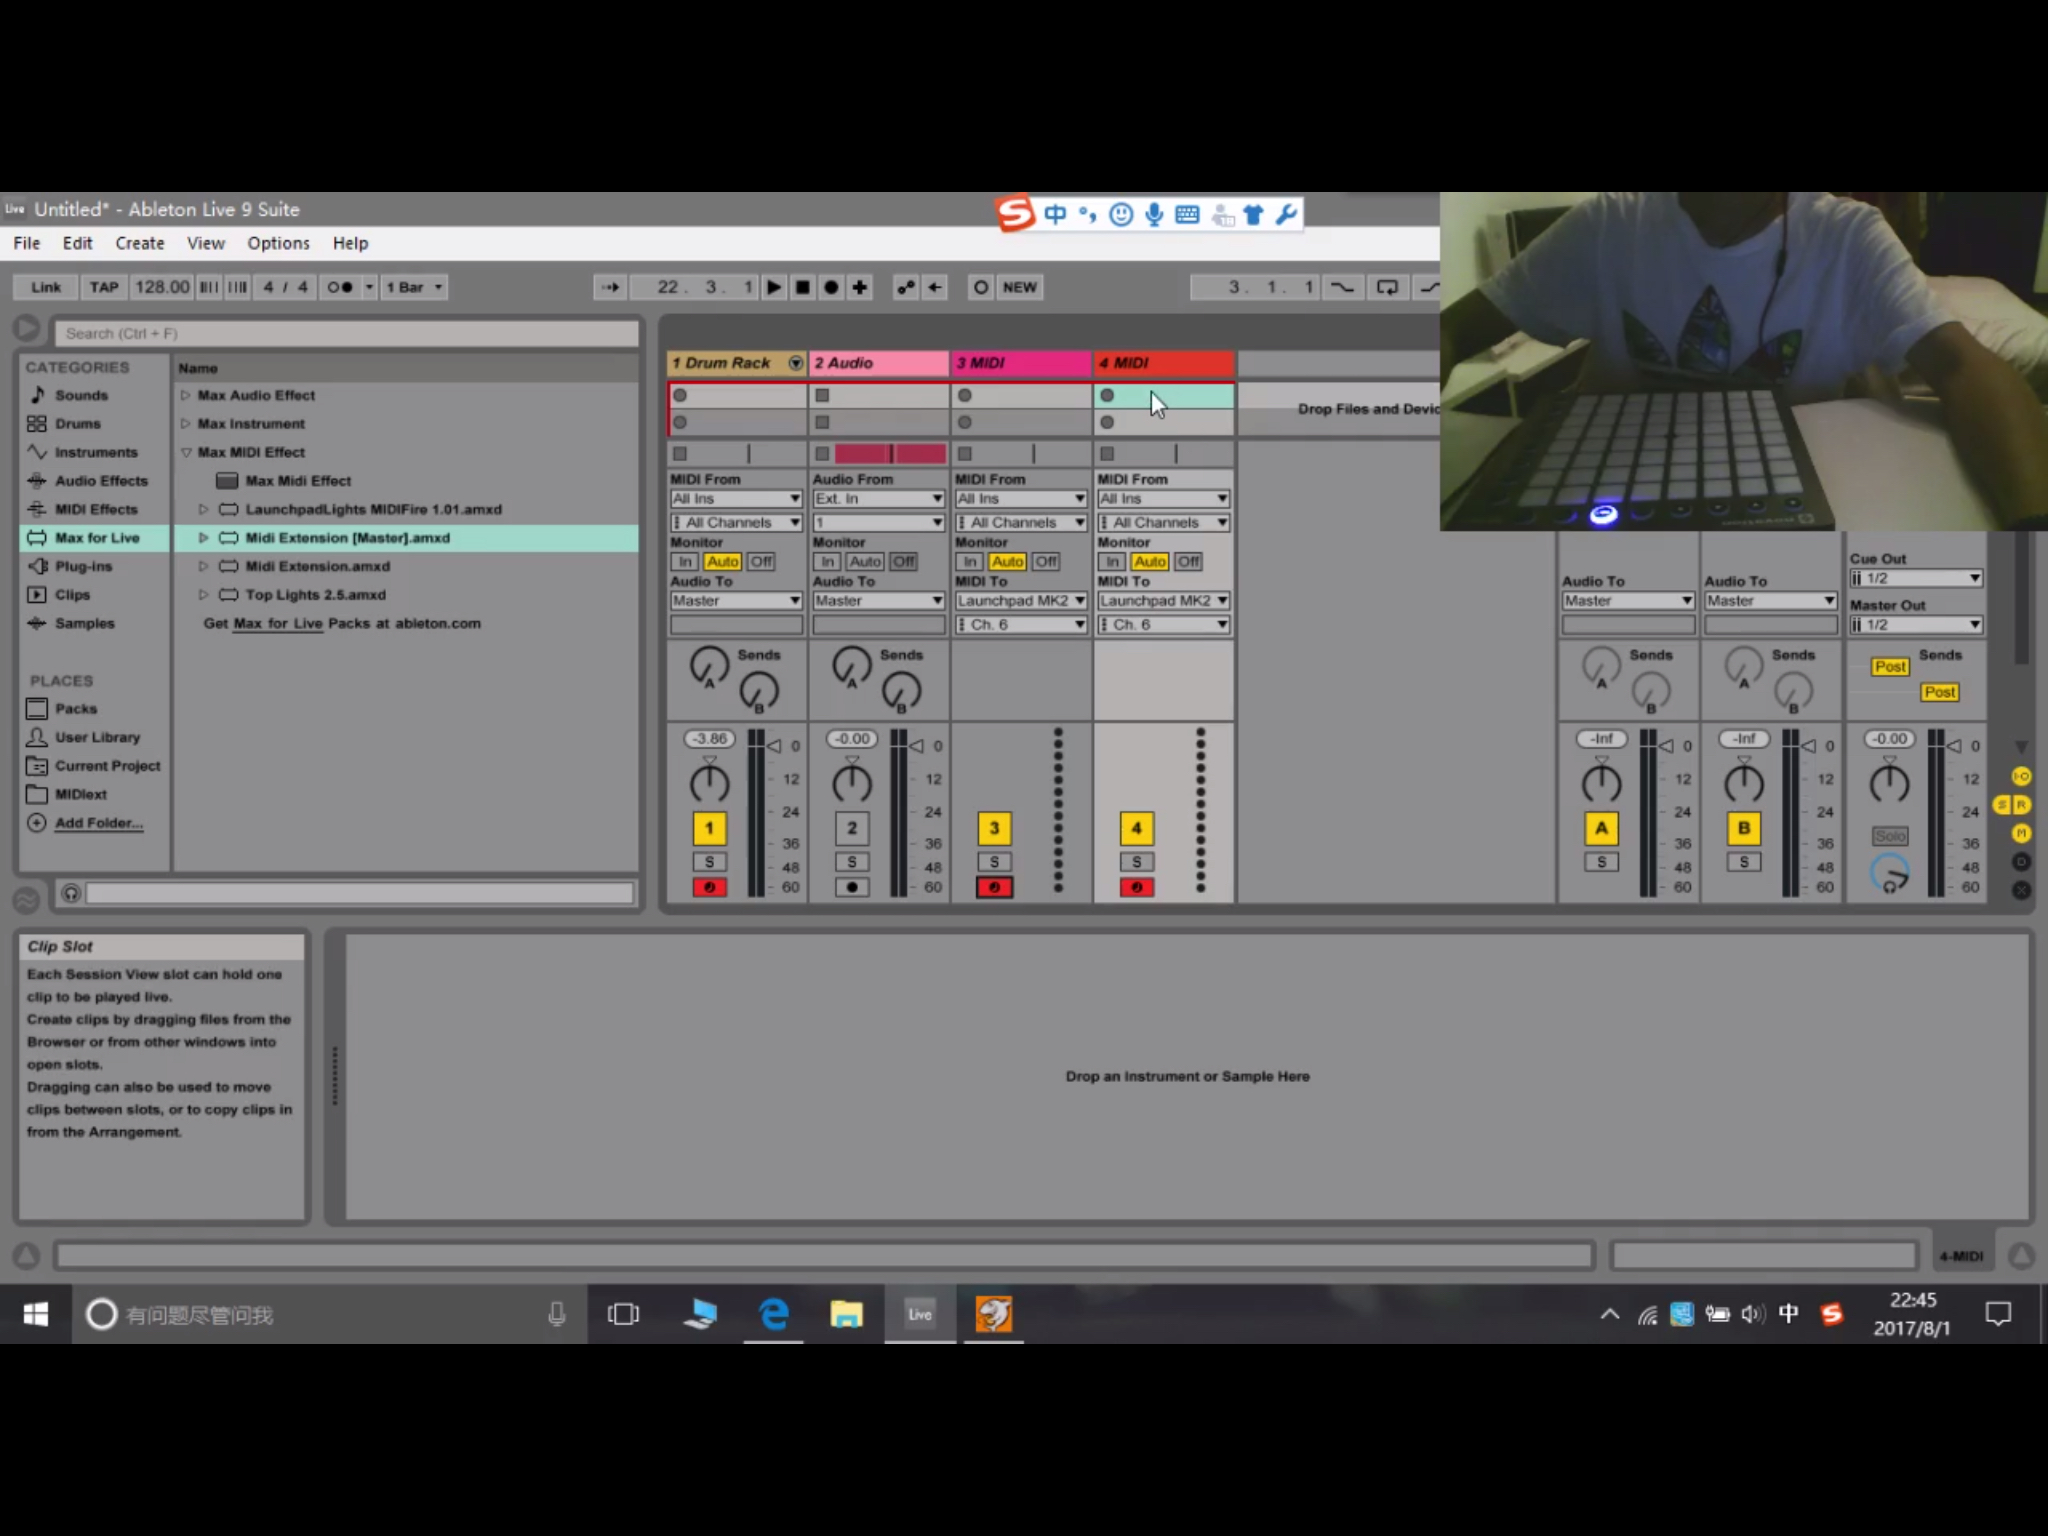The width and height of the screenshot is (2048, 1536).
Task: Open Cue Out 1/2 dropdown
Action: pyautogui.click(x=1915, y=578)
